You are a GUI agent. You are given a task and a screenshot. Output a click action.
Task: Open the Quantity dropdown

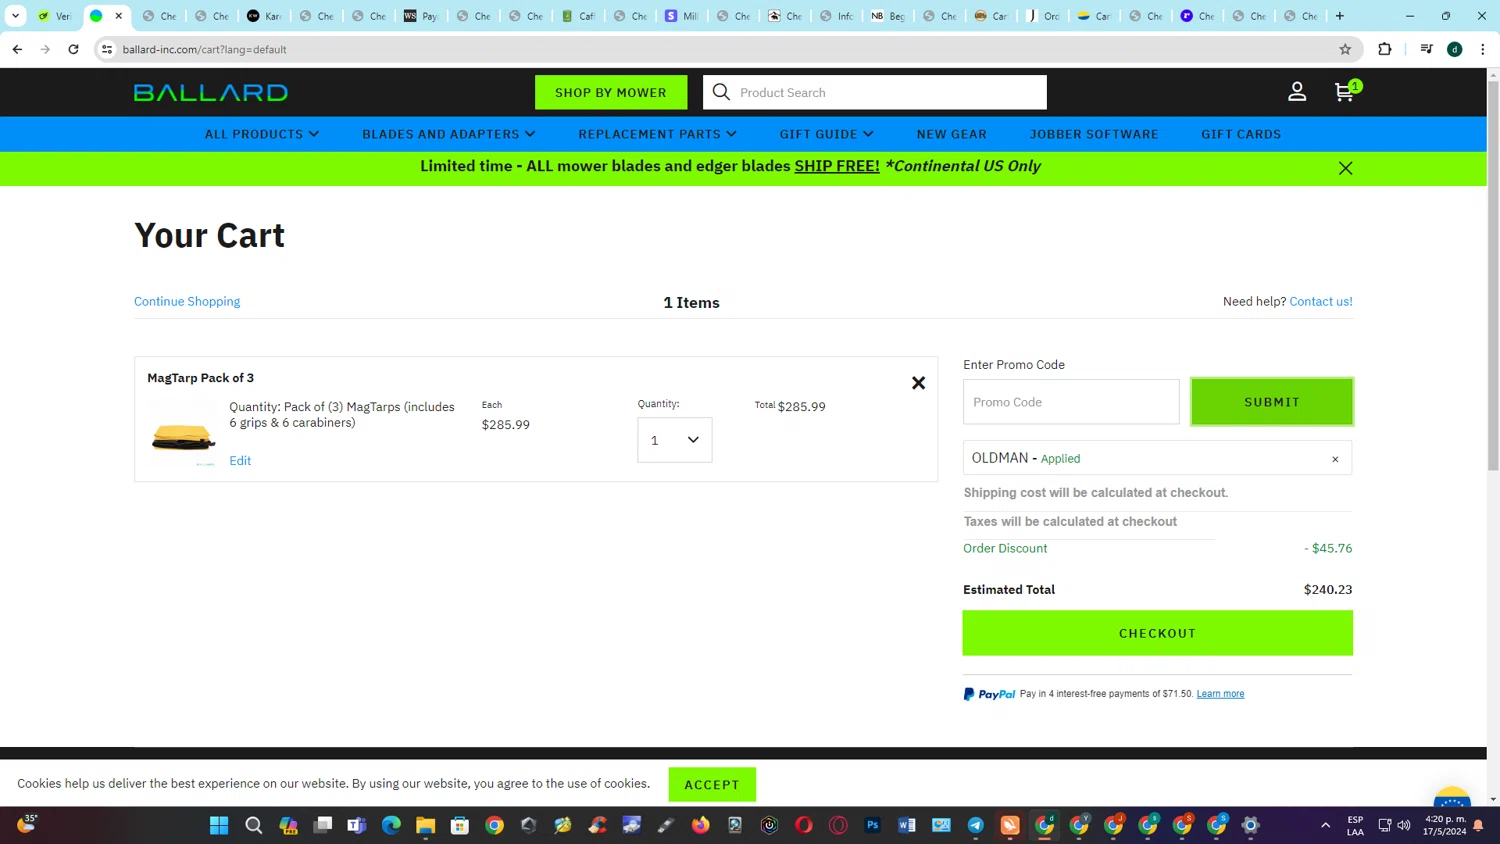pos(675,440)
